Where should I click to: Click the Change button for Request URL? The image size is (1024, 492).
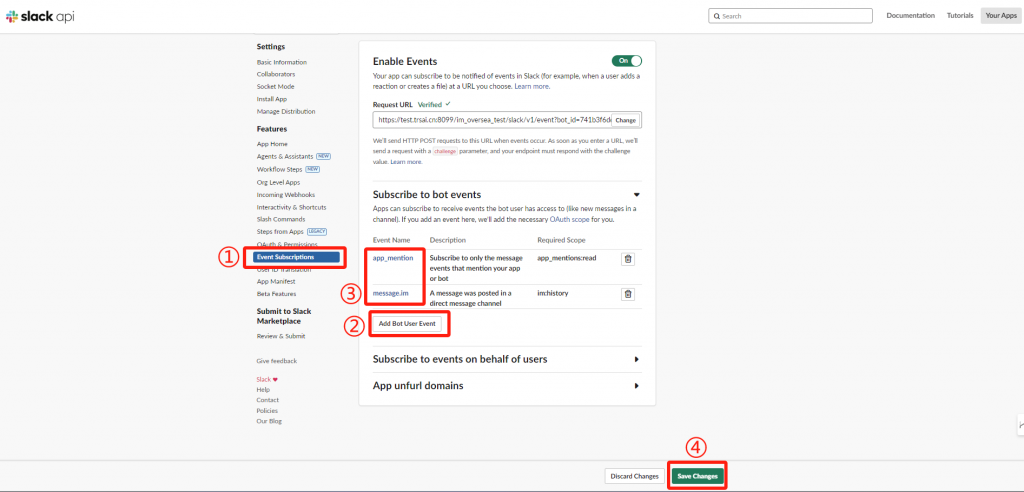tap(626, 120)
